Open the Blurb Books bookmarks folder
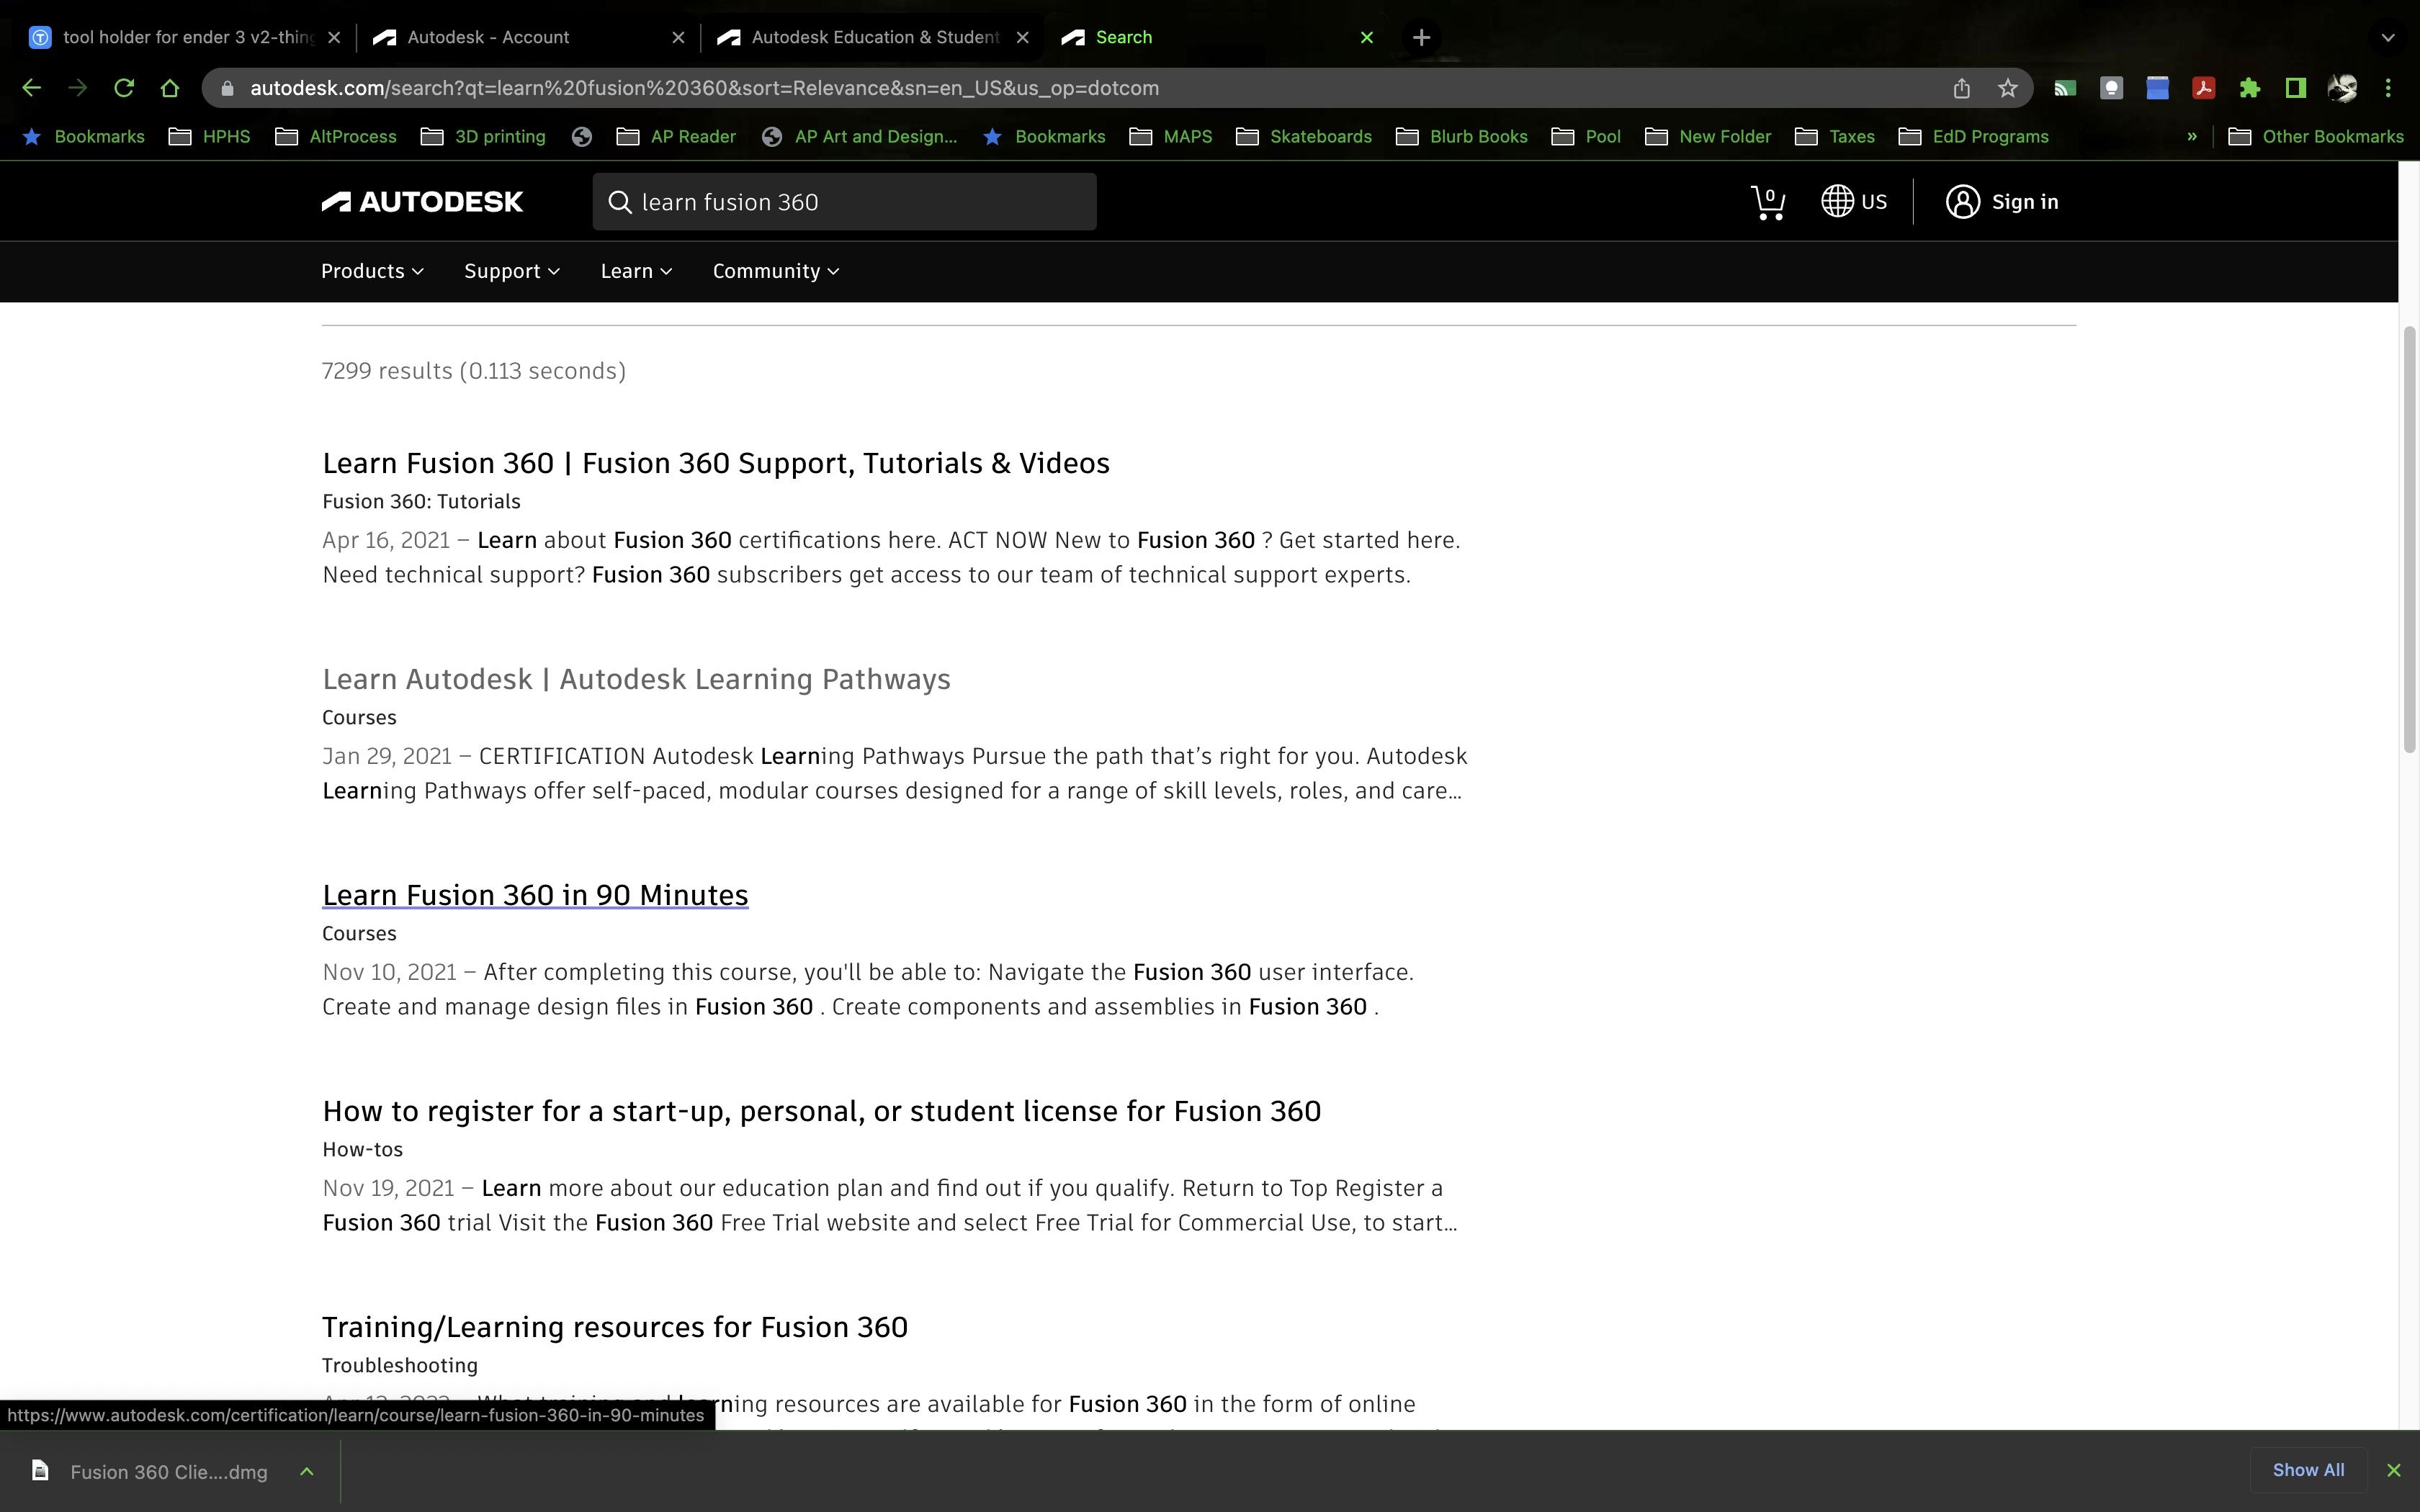2420x1512 pixels. 1462,136
